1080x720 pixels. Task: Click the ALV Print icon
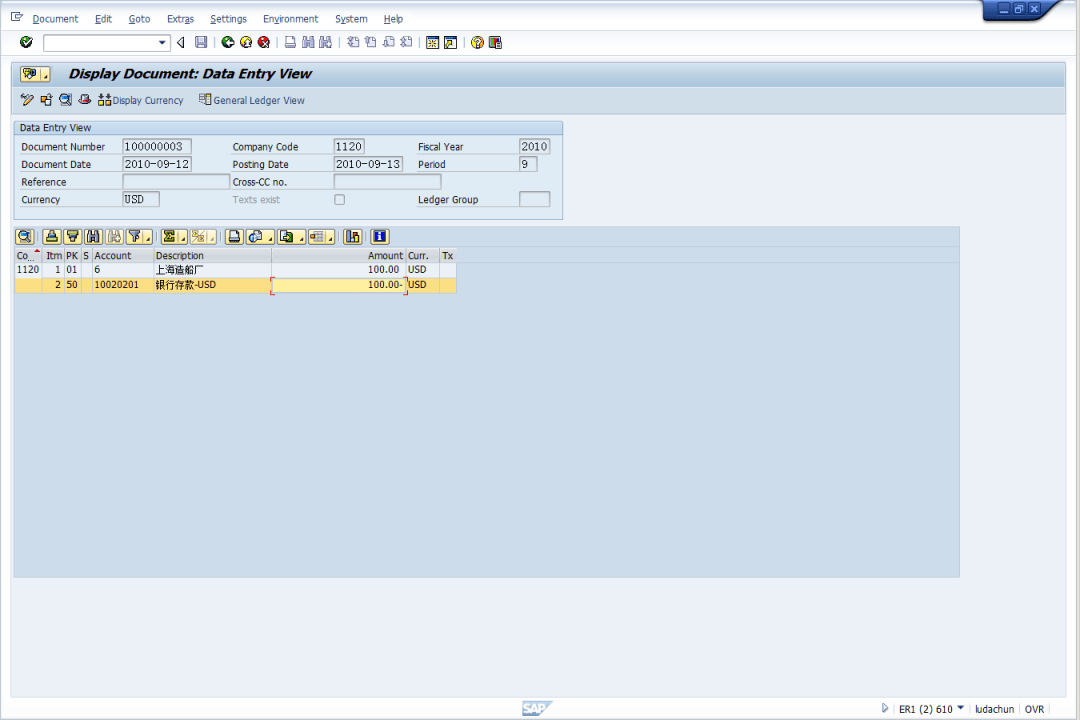pyautogui.click(x=234, y=237)
